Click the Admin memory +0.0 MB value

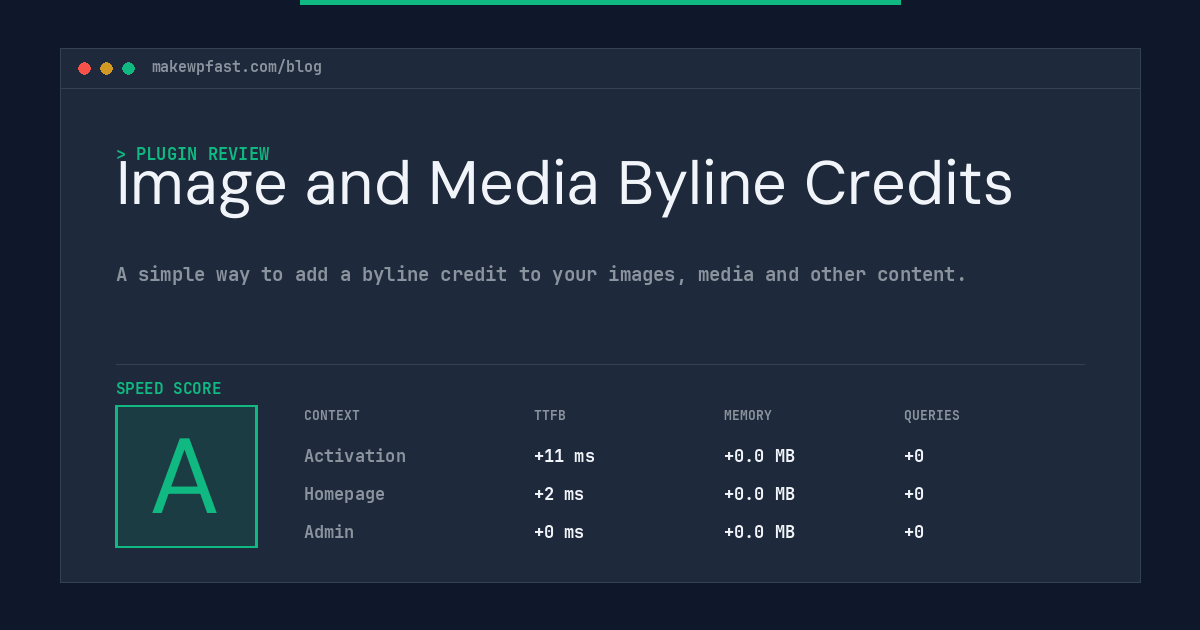759,532
